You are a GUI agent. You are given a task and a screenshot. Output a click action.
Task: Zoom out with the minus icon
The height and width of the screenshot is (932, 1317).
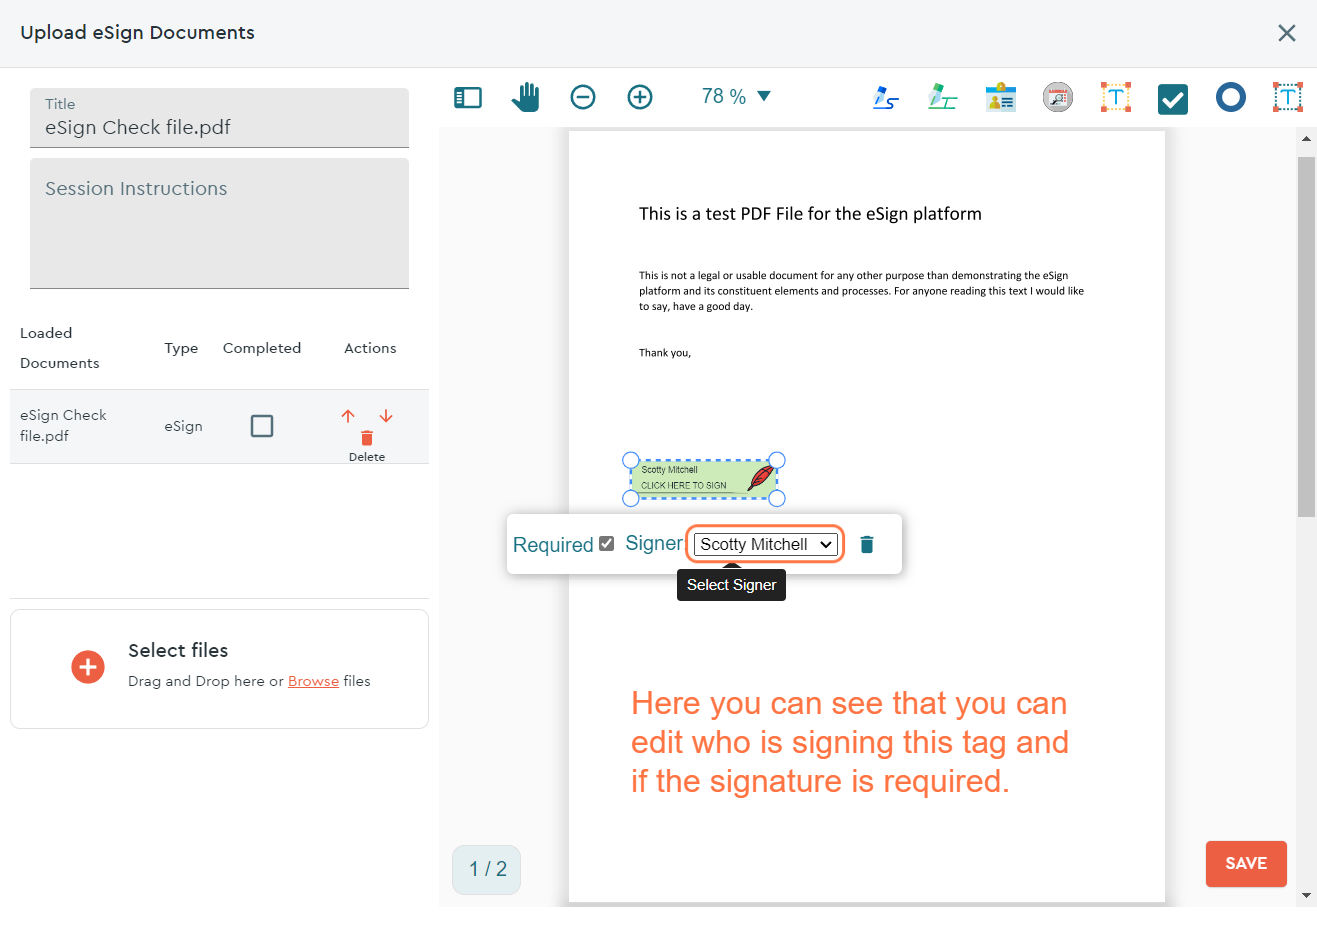(x=583, y=97)
